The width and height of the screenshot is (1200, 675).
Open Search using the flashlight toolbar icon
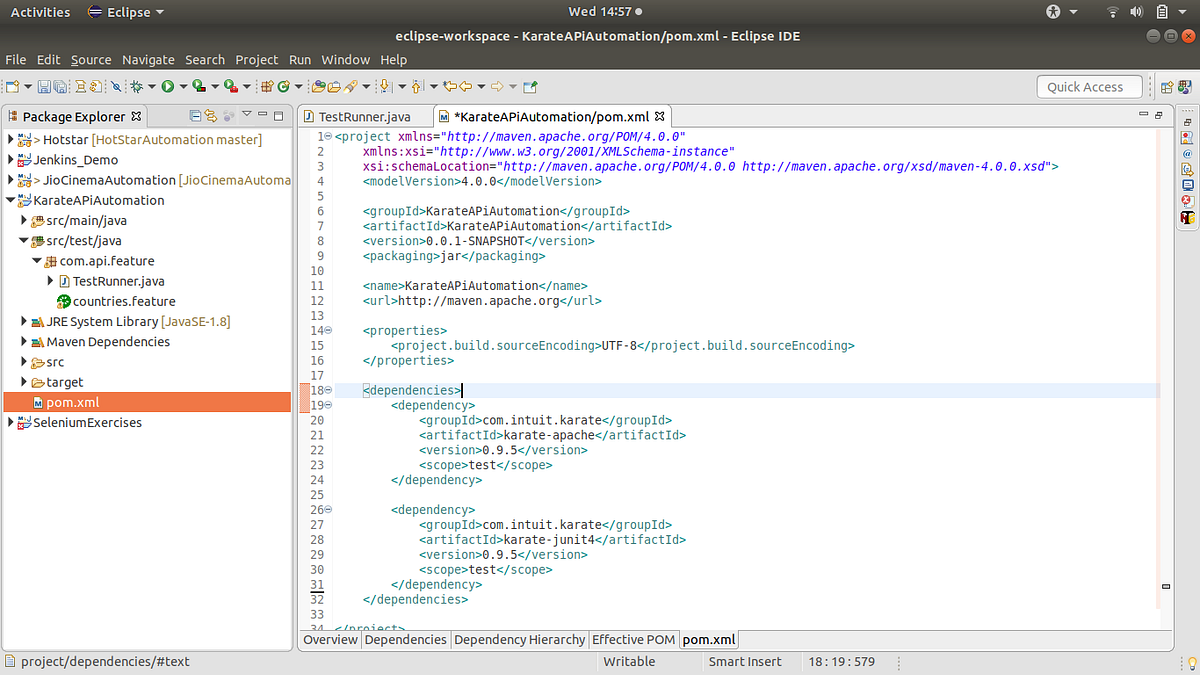click(x=350, y=87)
